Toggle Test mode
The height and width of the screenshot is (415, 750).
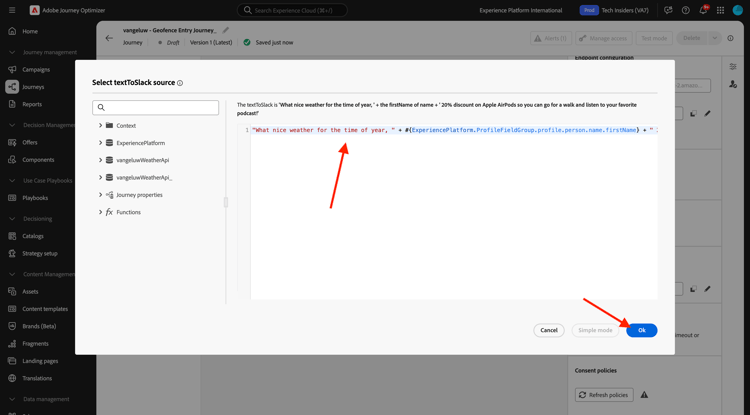click(654, 38)
